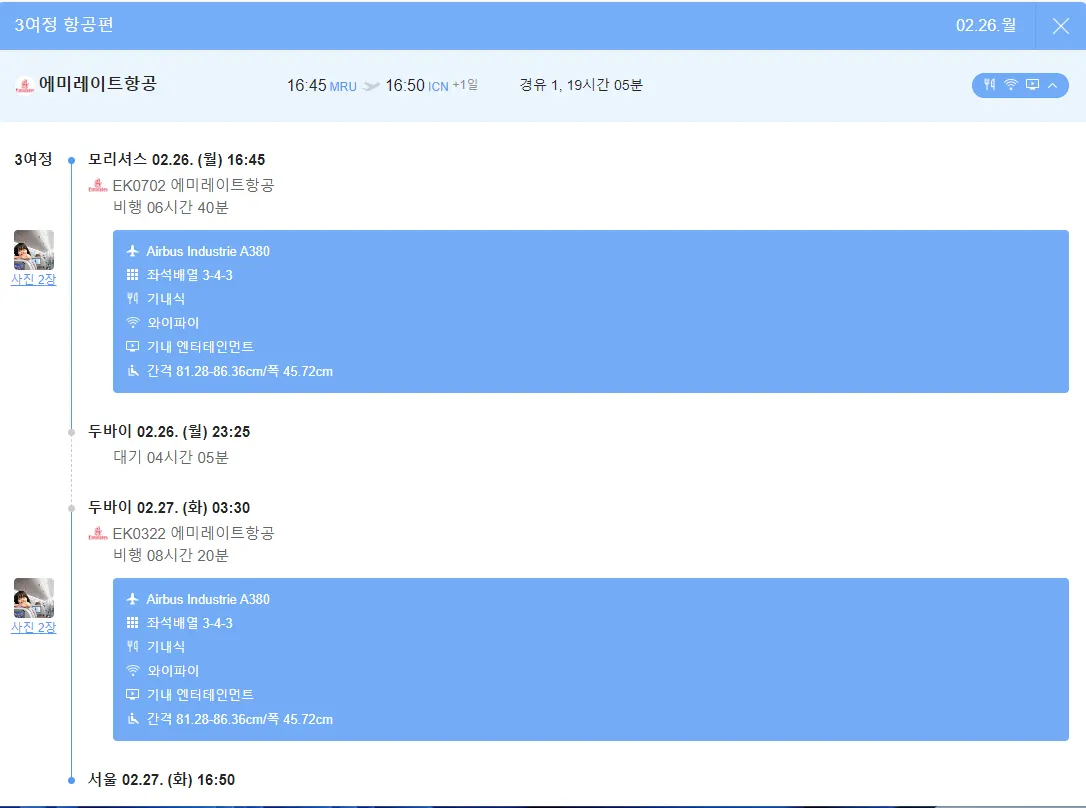Click the 두바이 02.26. (월) 23:25 arrival text
The width and height of the screenshot is (1086, 808).
169,431
